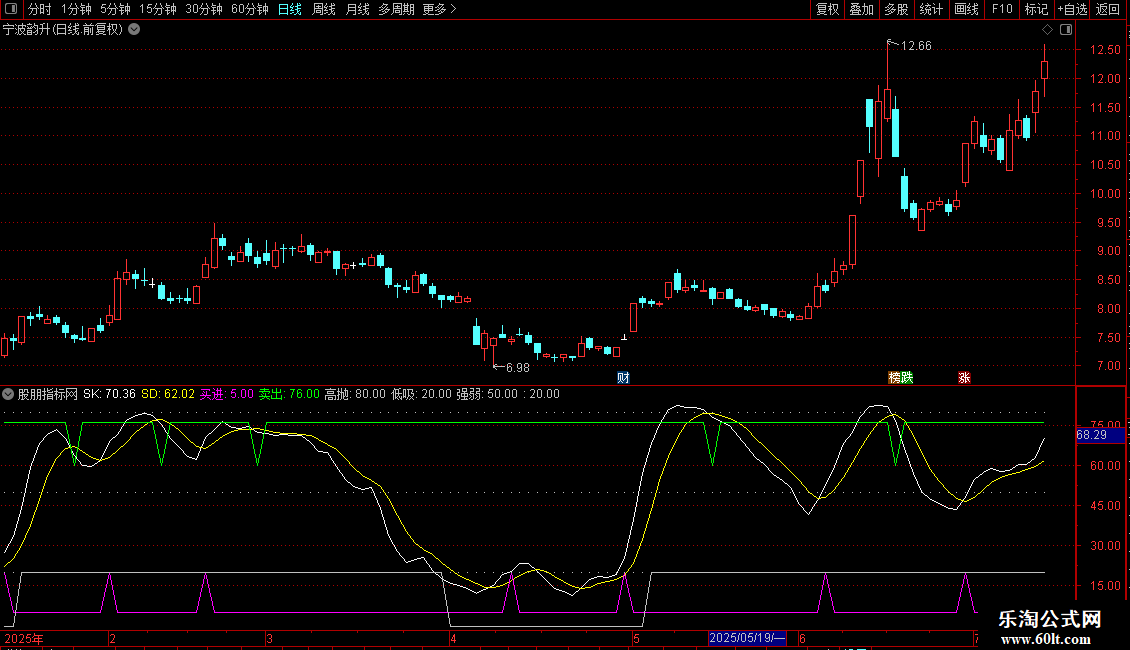The image size is (1130, 650).
Task: Select the 画线 drawing tool
Action: pyautogui.click(x=966, y=10)
